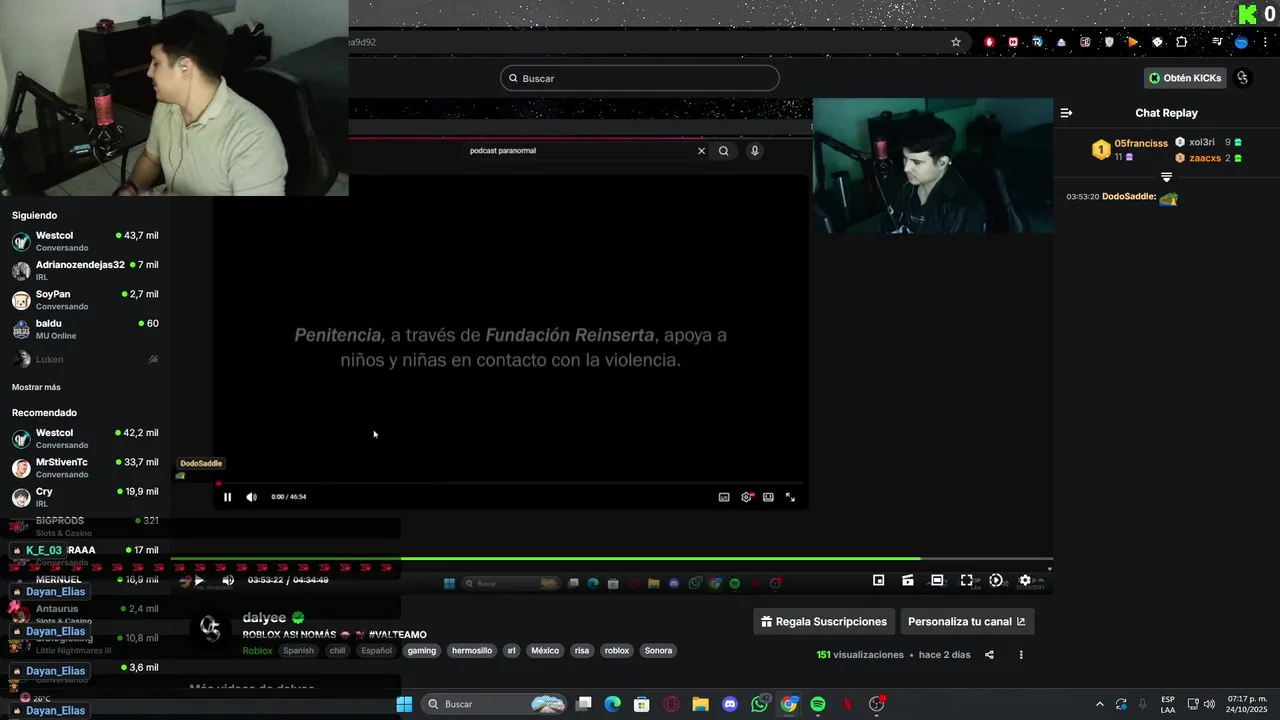Click the Kick search field labeled Buscar
This screenshot has width=1280, height=720.
[640, 78]
